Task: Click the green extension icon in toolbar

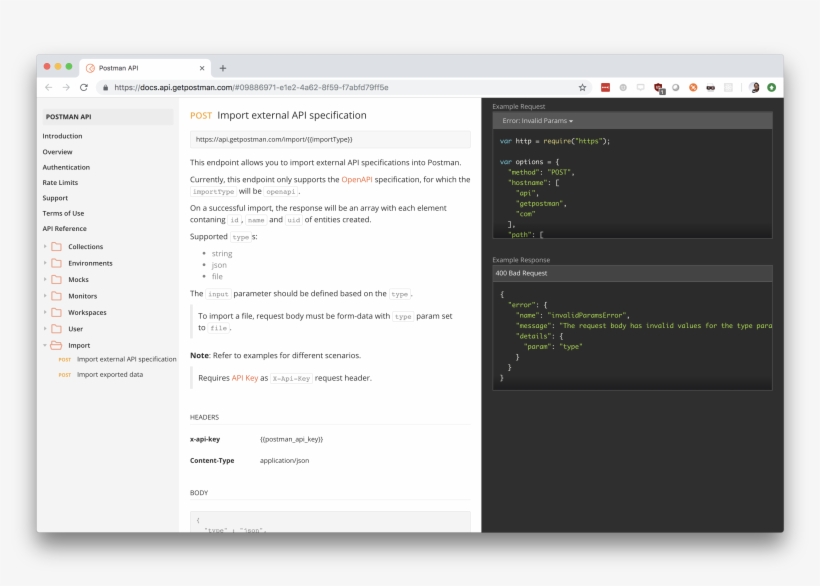Action: [x=772, y=88]
